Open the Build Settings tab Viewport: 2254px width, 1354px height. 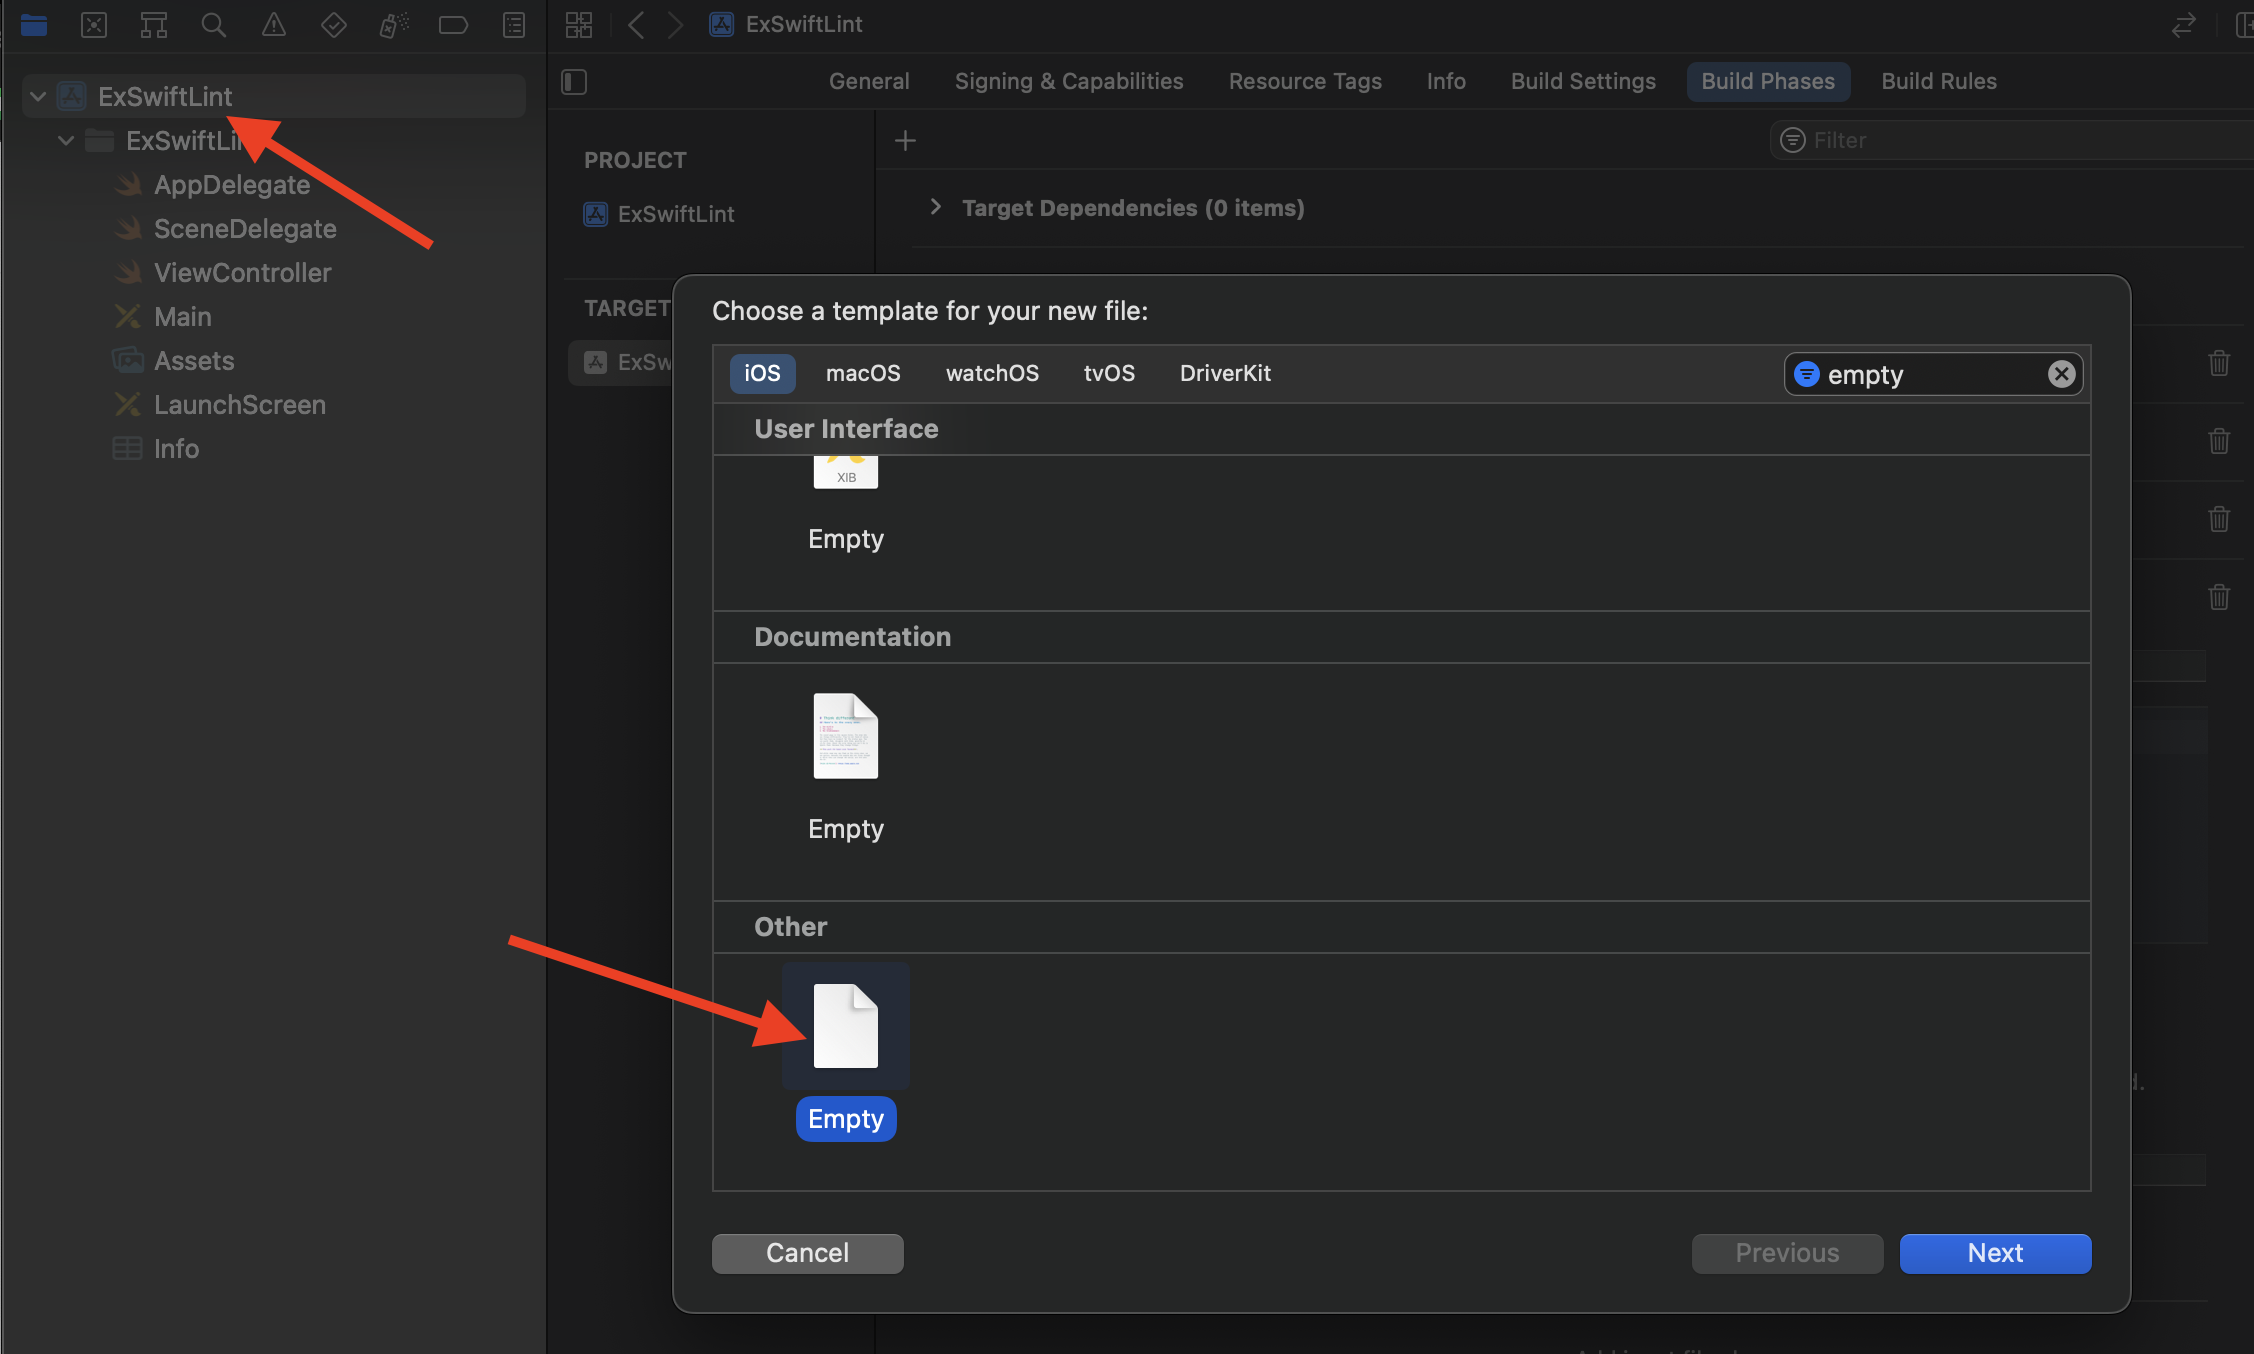1582,81
